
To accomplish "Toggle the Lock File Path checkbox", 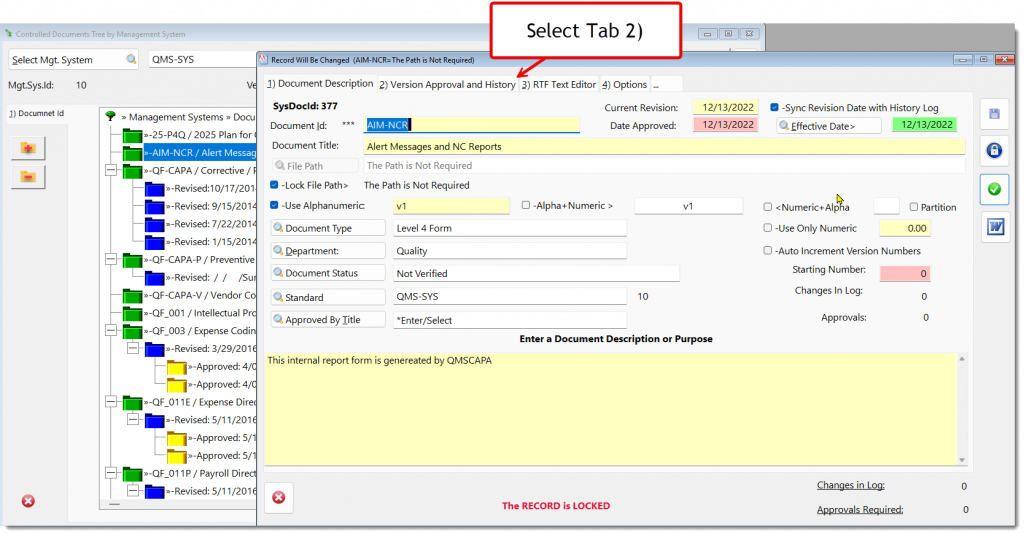I will click(x=274, y=185).
